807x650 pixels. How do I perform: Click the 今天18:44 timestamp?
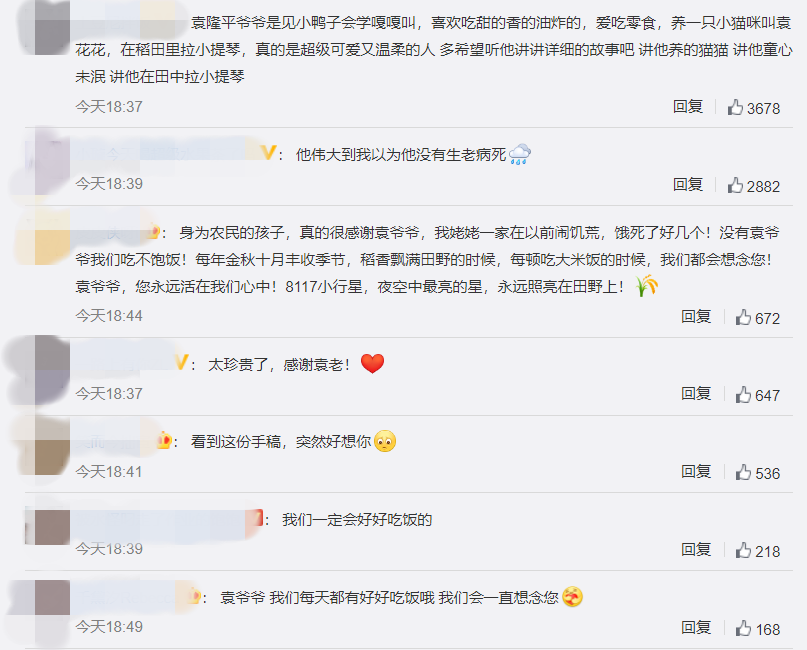(109, 316)
